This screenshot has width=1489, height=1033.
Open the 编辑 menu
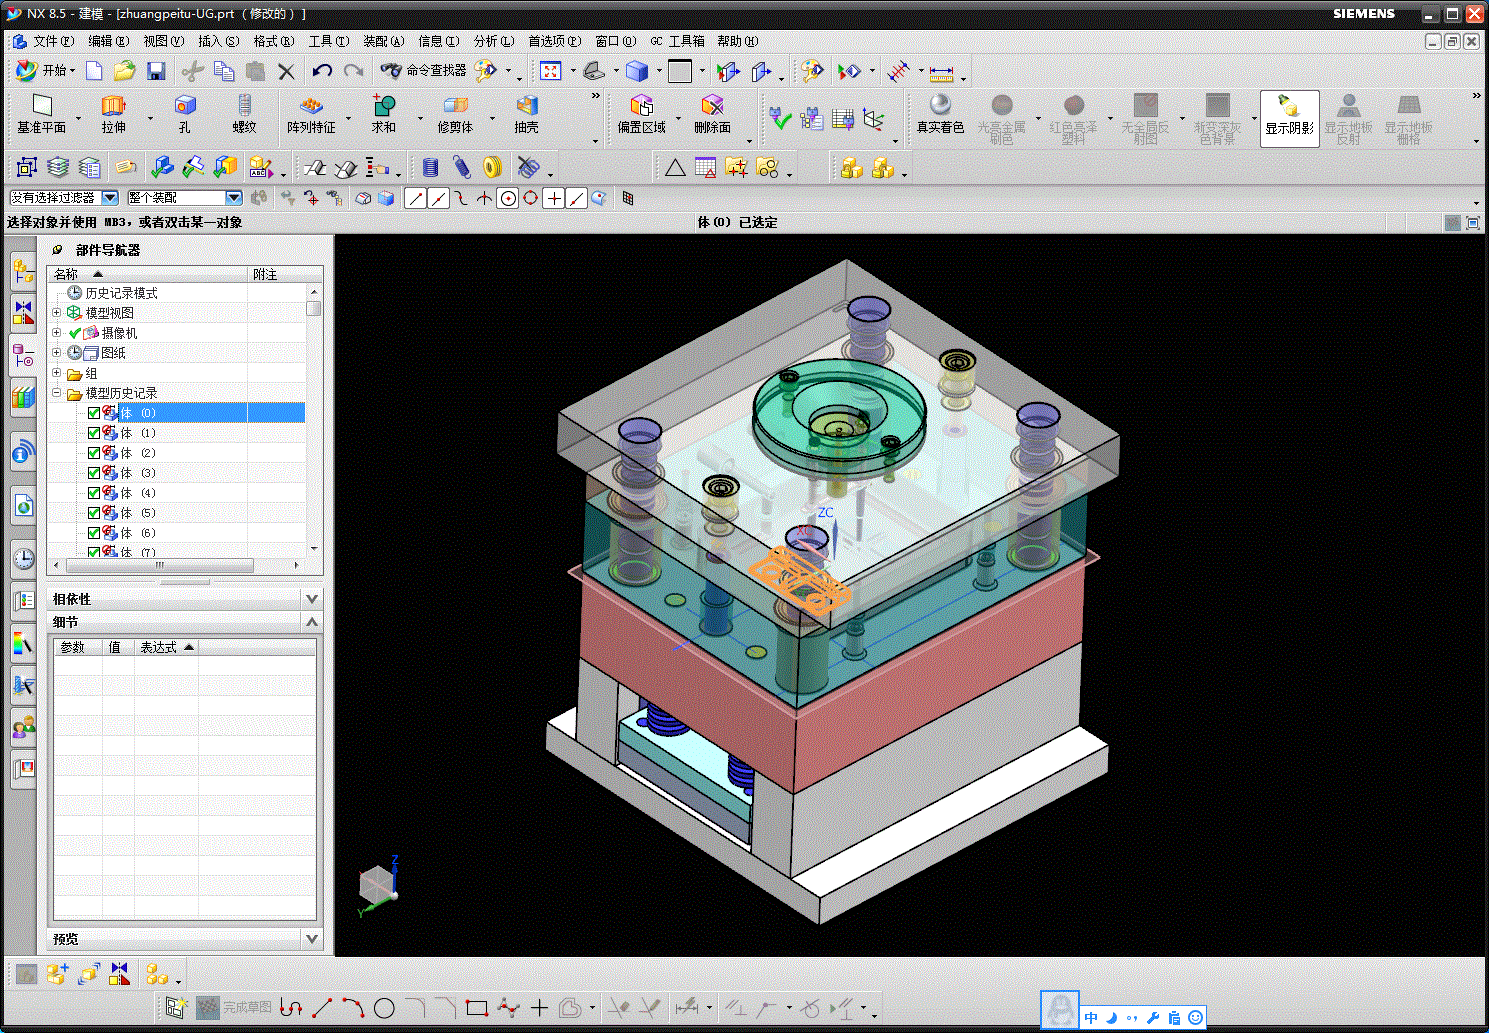(x=108, y=41)
